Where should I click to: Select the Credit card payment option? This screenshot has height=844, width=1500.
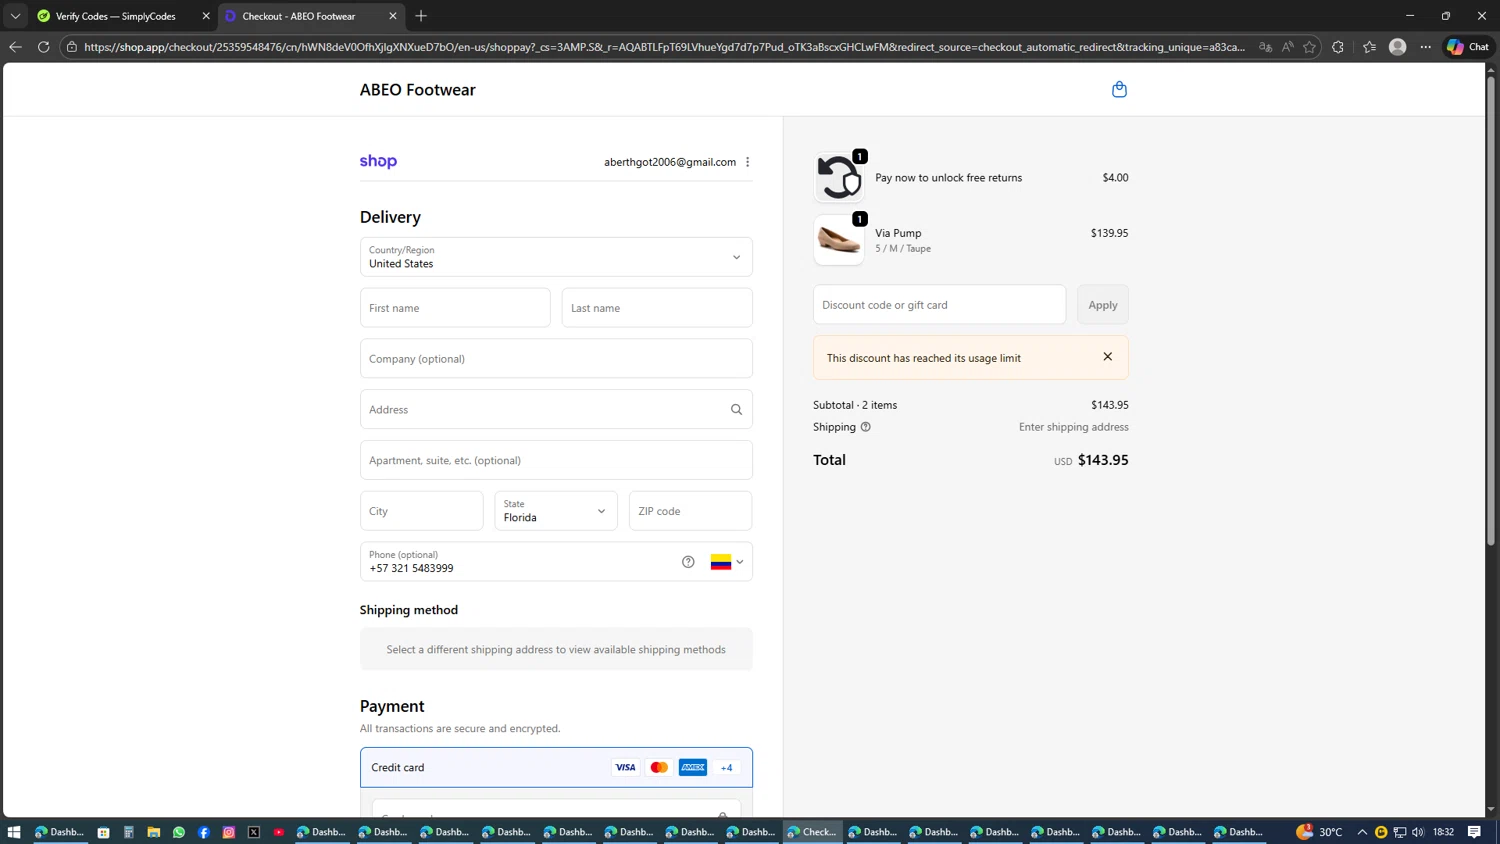(x=556, y=768)
